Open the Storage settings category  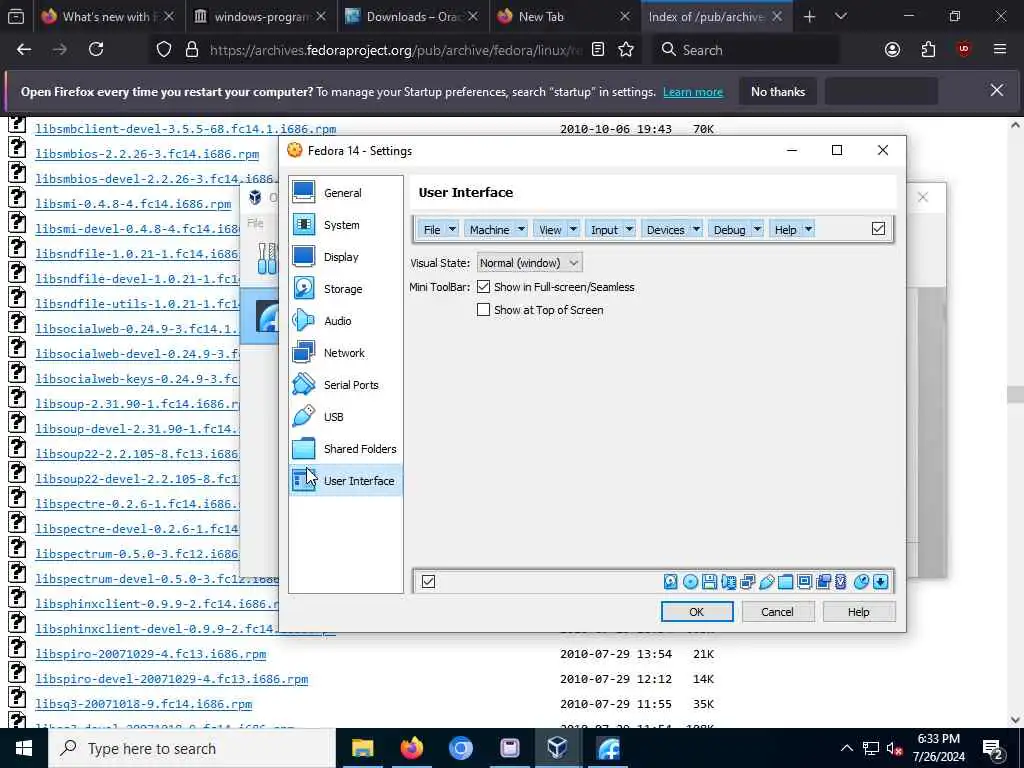coord(345,289)
